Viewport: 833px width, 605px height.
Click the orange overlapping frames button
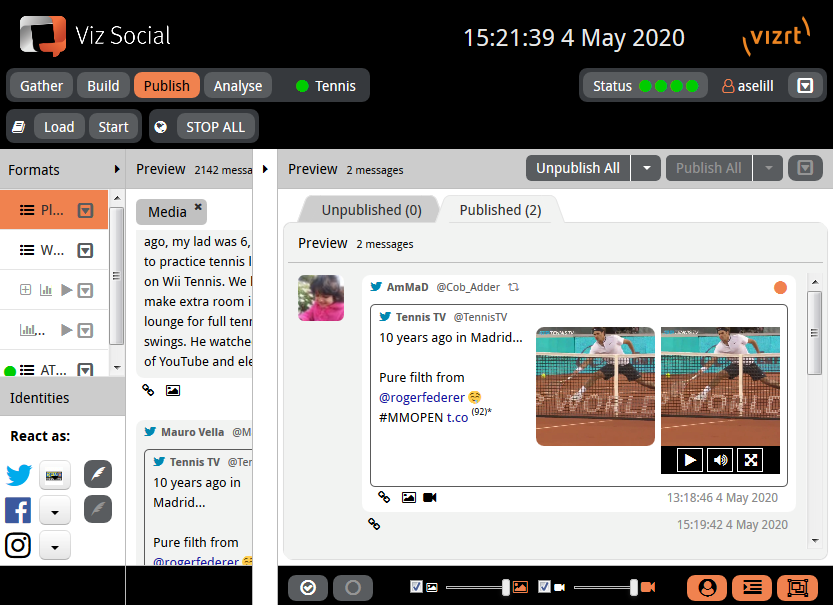click(797, 587)
